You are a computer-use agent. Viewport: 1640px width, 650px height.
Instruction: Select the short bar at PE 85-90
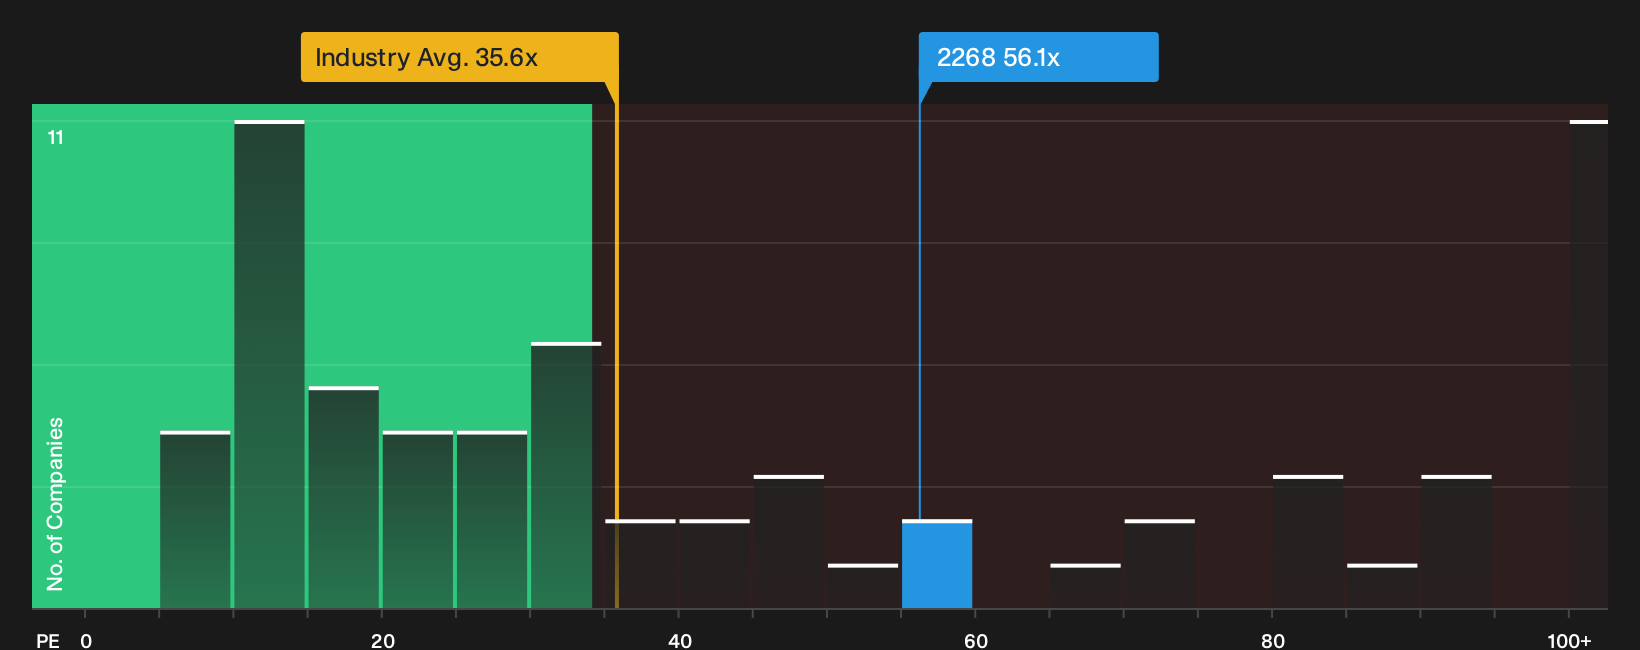1382,586
